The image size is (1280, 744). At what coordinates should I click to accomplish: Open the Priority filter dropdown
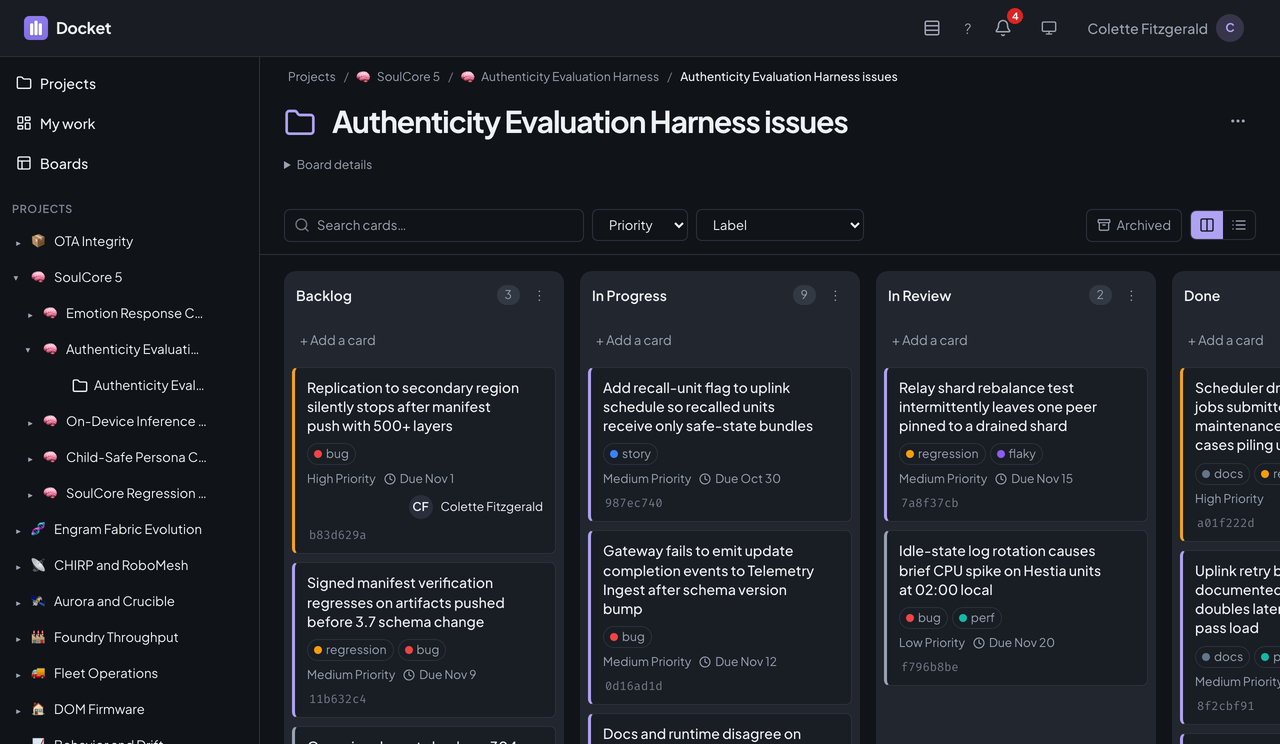tap(640, 225)
